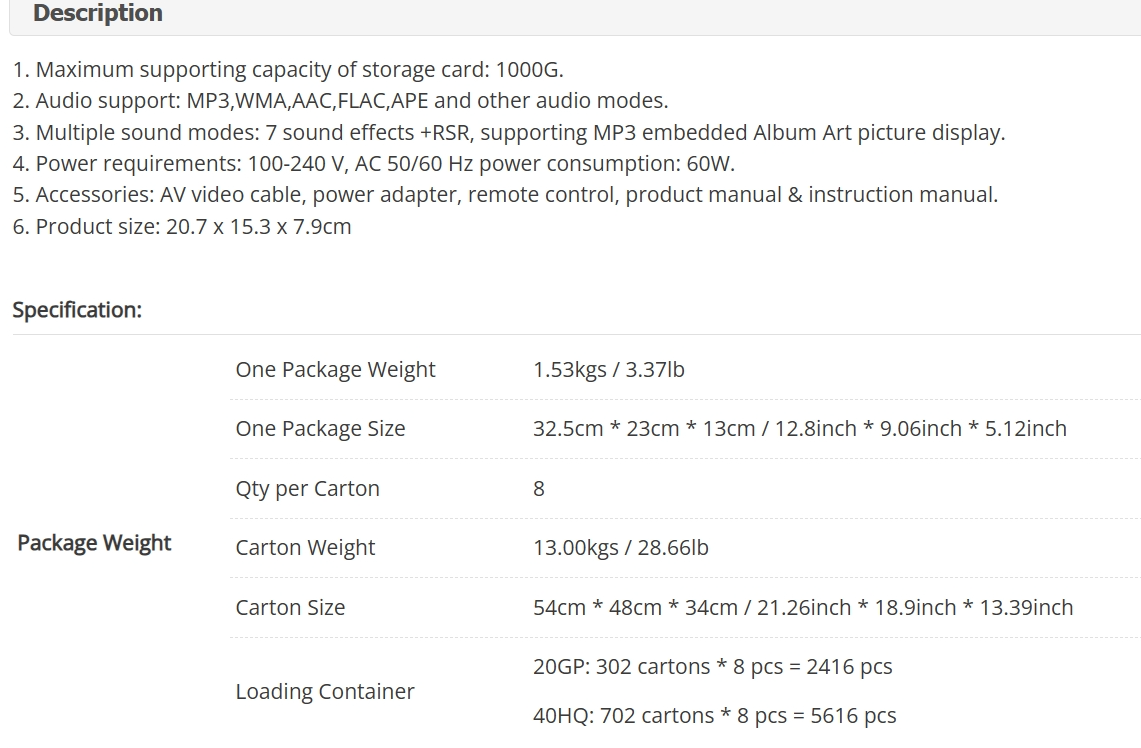Select the 40HQ 702 cartons line
This screenshot has width=1141, height=748.
(x=715, y=716)
